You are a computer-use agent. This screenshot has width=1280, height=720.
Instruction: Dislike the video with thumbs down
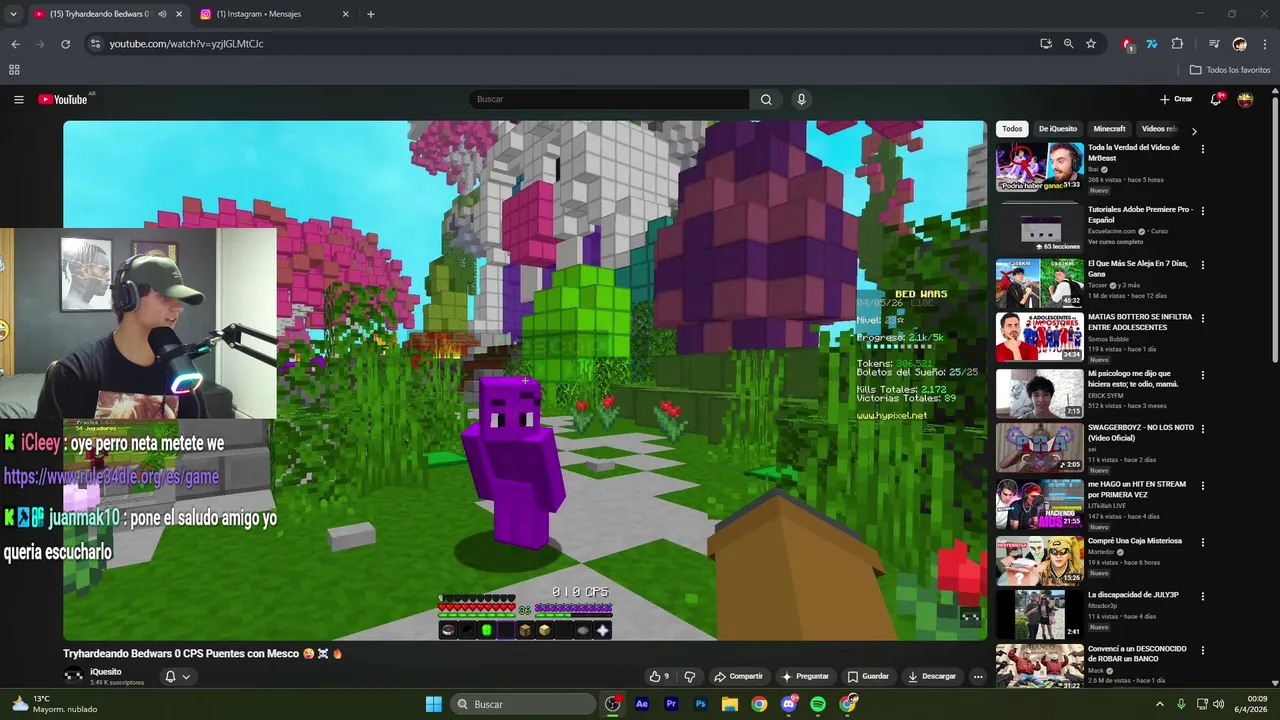pos(690,676)
